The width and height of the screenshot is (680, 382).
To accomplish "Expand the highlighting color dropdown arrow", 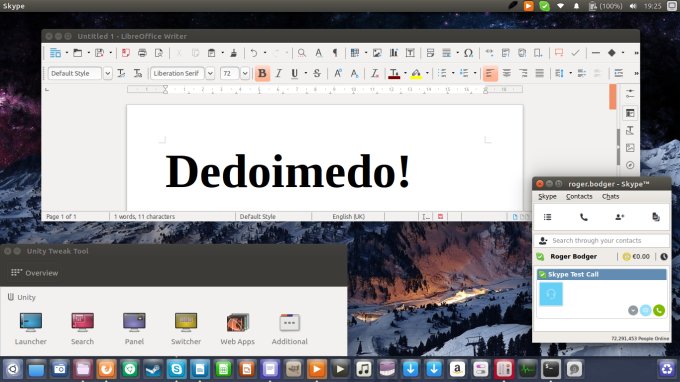I will 427,73.
